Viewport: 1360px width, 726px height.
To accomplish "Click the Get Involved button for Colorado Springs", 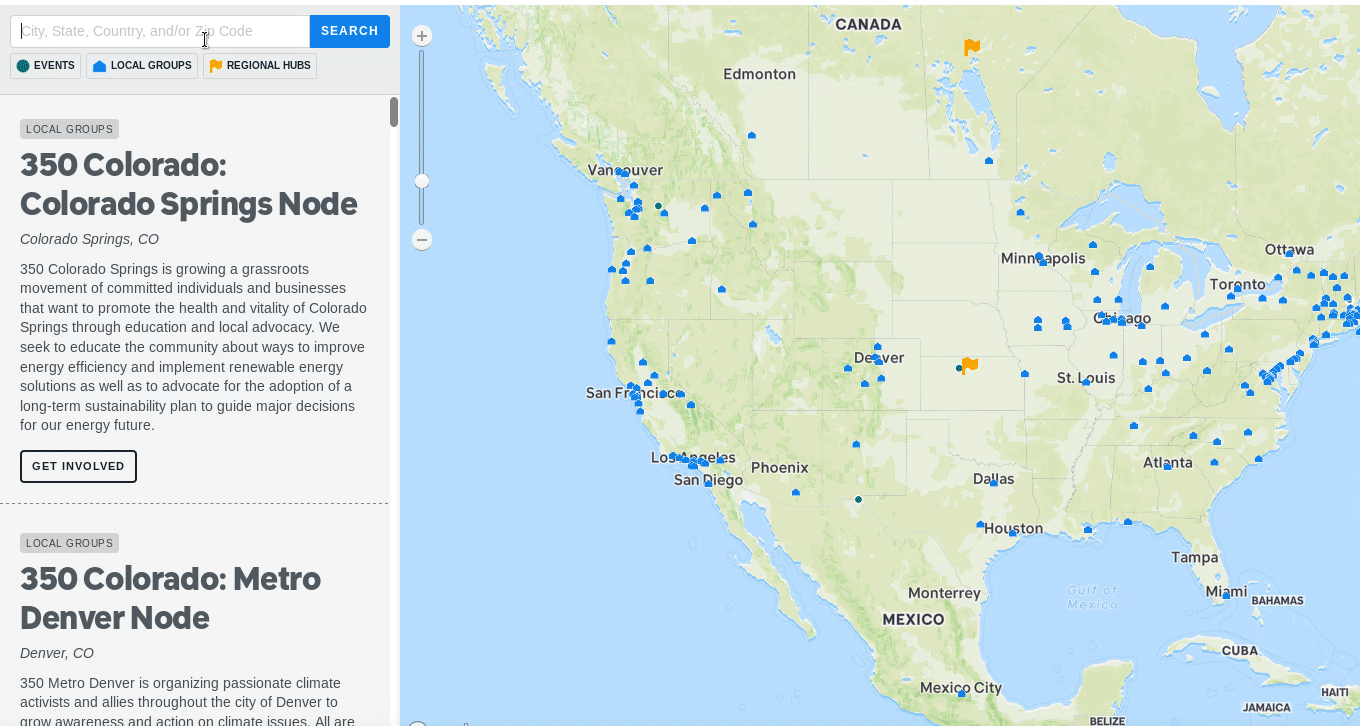I will click(78, 466).
